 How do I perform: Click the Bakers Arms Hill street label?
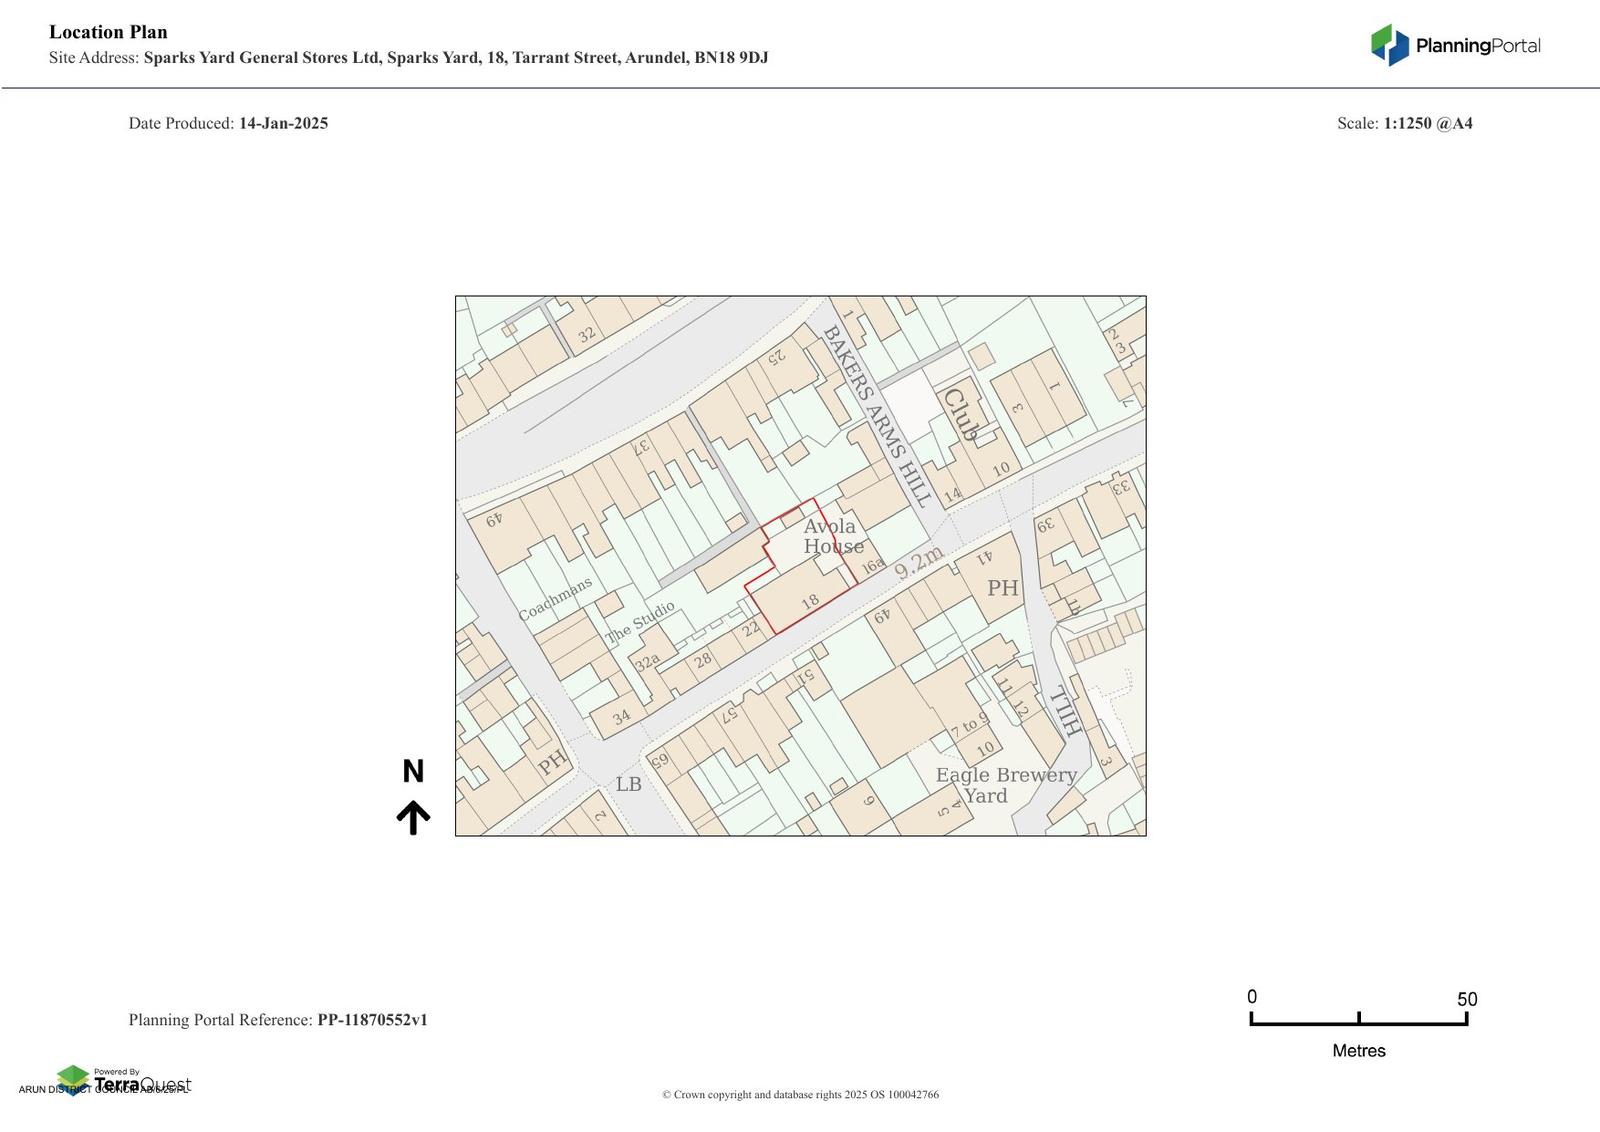coord(877,415)
